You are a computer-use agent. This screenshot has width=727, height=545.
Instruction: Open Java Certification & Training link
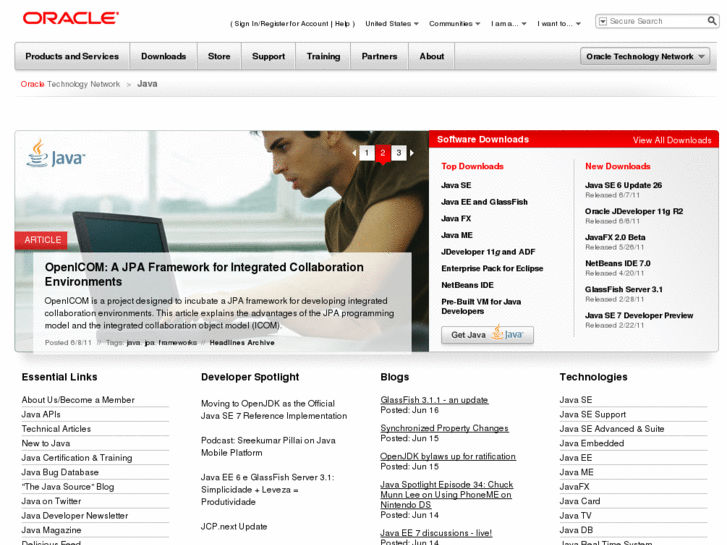tap(77, 458)
